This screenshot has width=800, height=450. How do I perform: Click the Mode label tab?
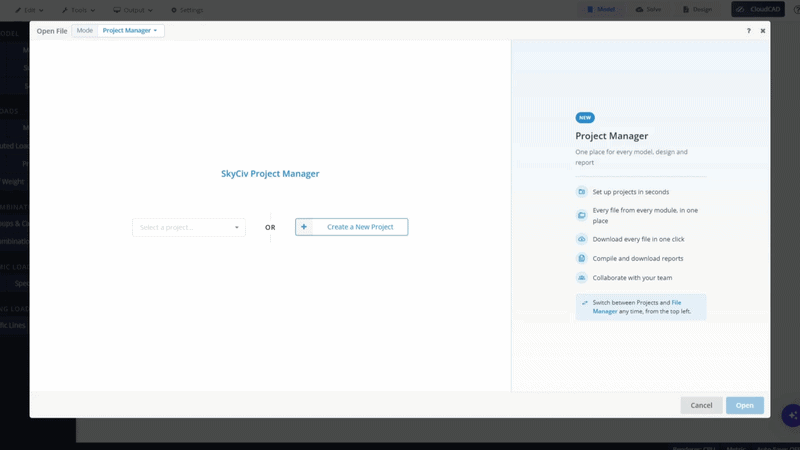tap(85, 31)
